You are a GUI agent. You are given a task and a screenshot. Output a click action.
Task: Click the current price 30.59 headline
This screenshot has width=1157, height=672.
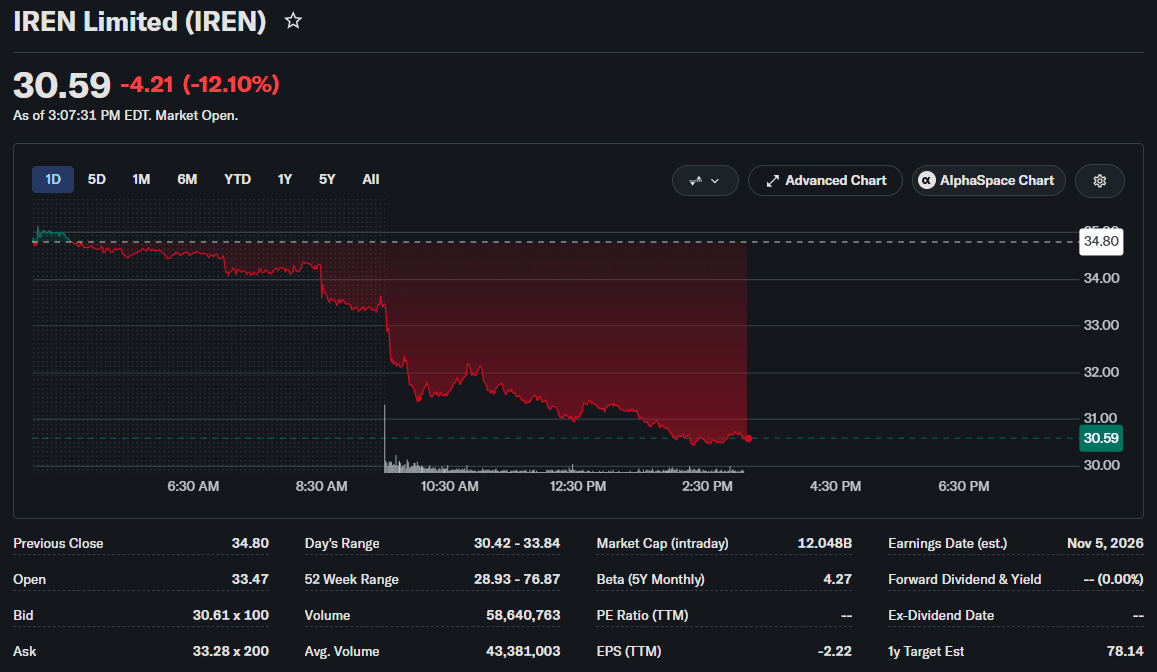(62, 85)
